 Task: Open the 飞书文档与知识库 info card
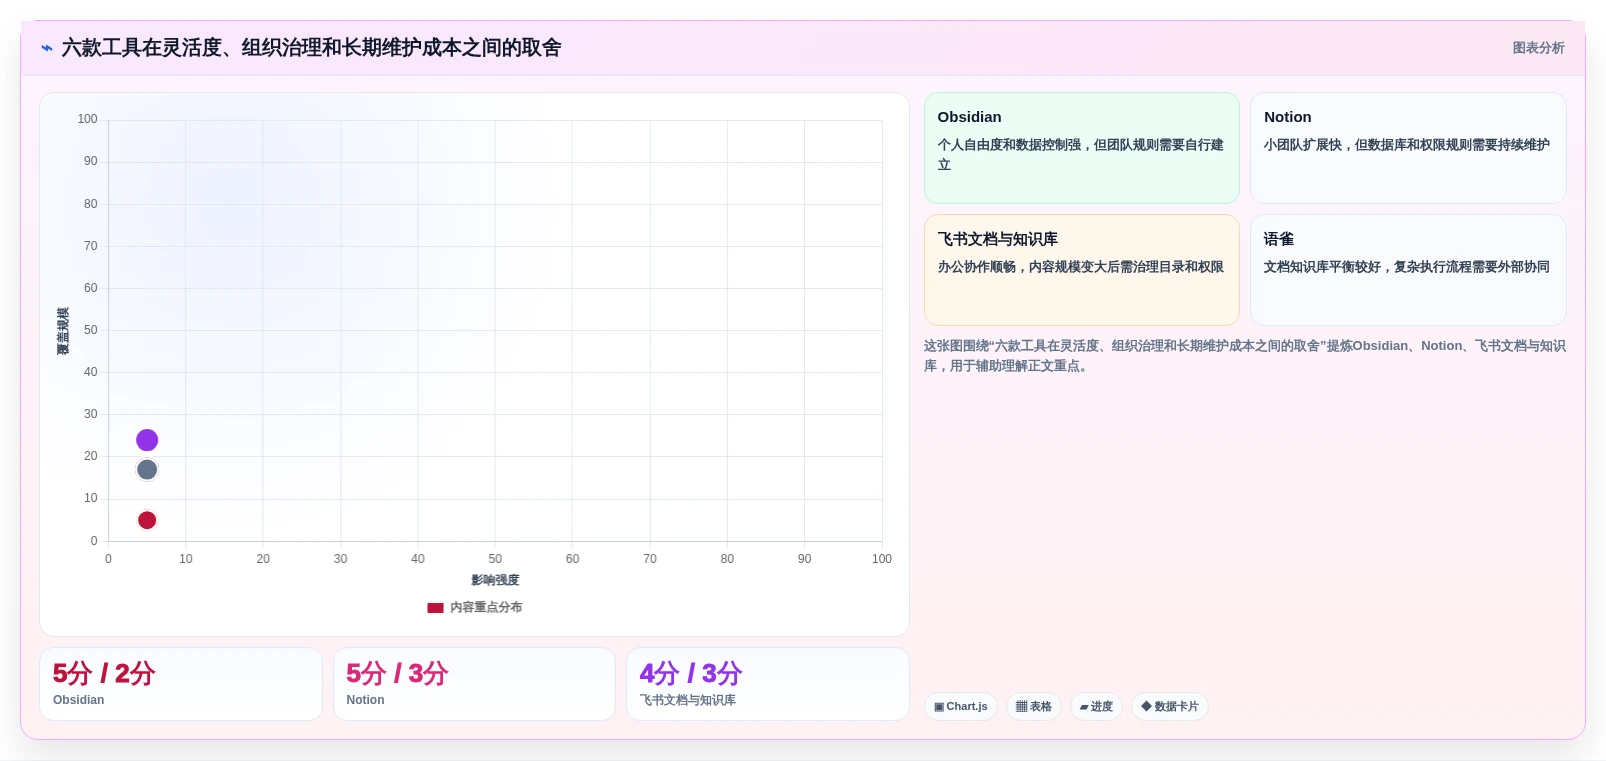pyautogui.click(x=1082, y=270)
